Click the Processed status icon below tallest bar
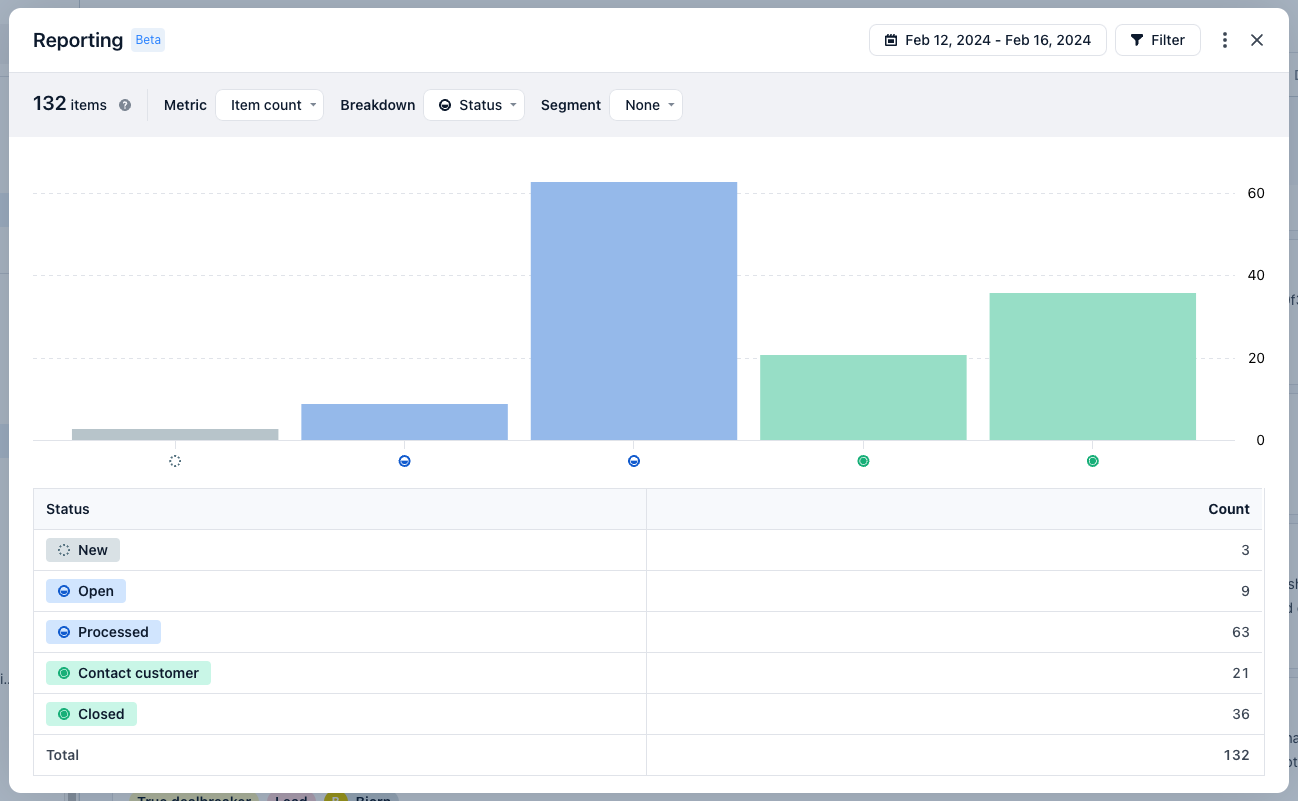 point(634,461)
